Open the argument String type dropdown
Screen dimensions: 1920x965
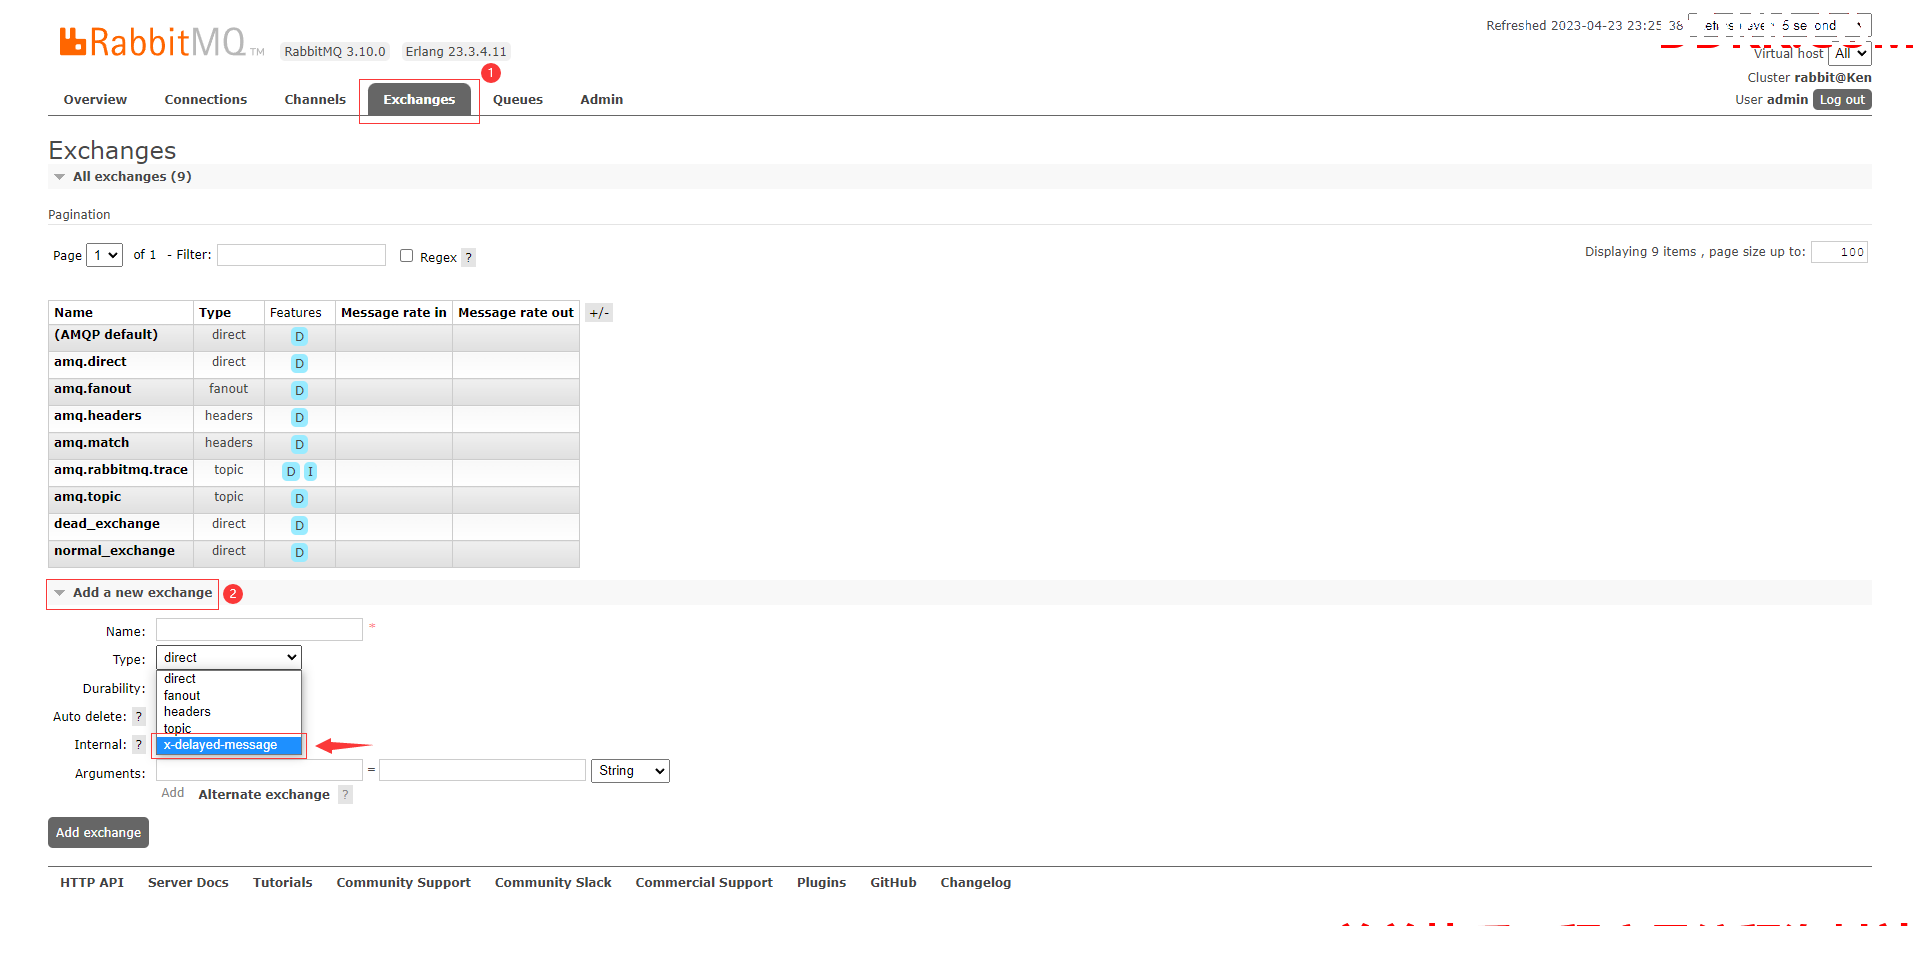click(x=630, y=771)
